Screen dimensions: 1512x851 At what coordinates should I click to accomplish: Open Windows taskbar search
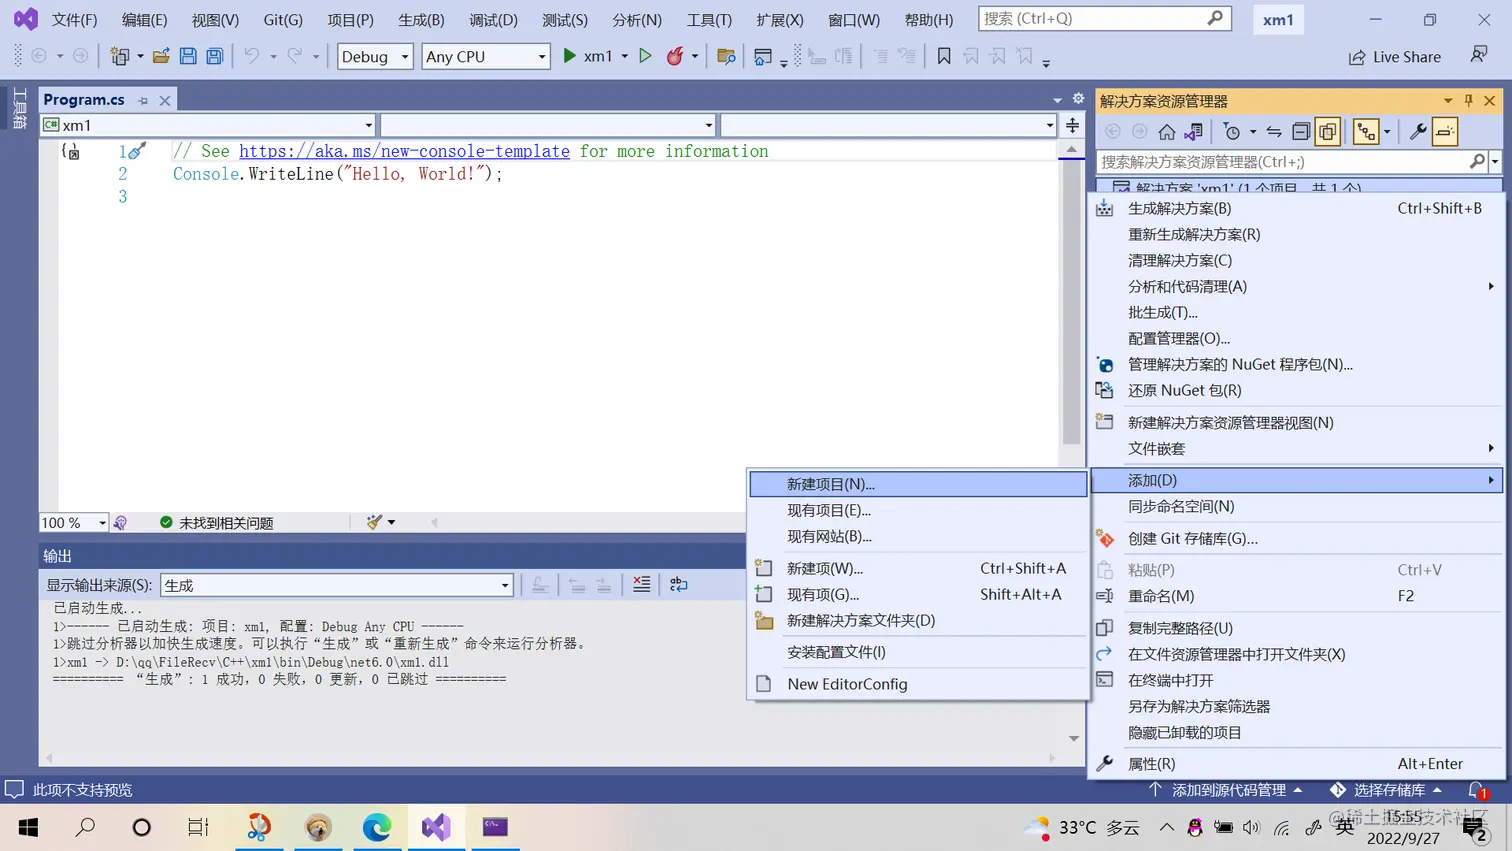pyautogui.click(x=86, y=827)
